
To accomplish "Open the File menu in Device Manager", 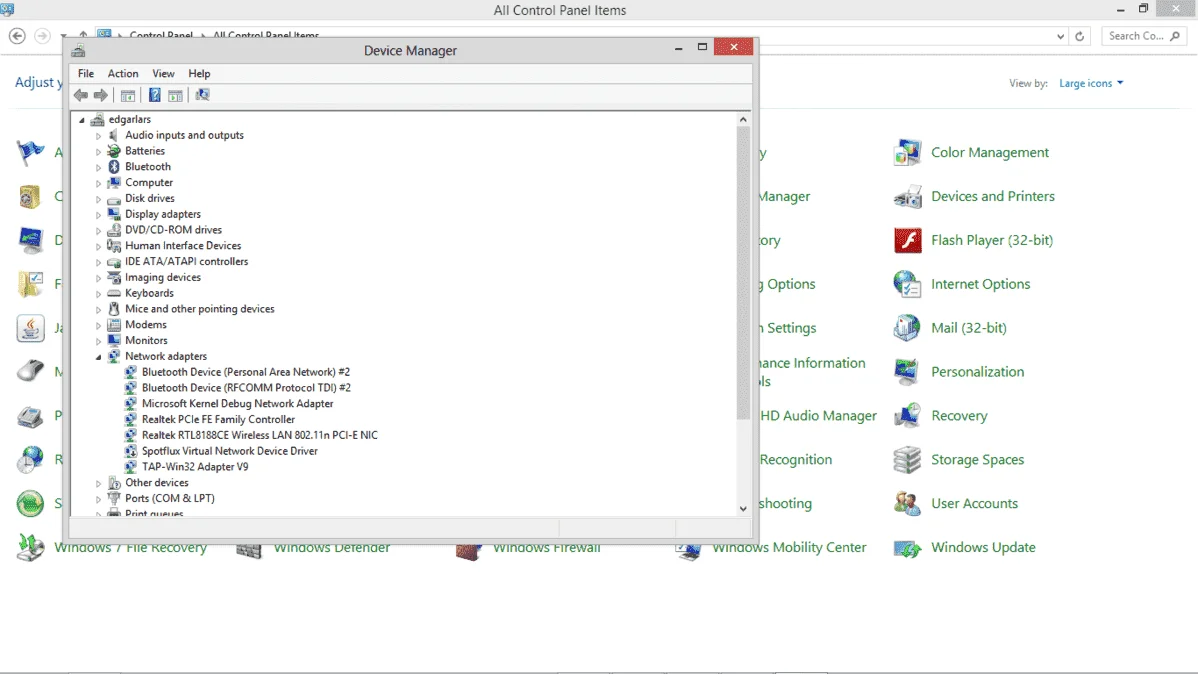I will [x=86, y=74].
